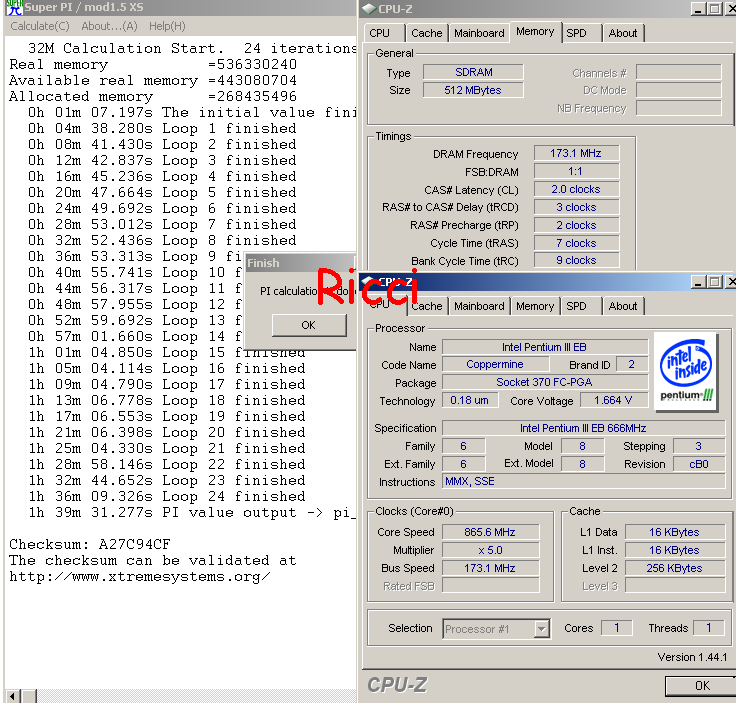Click the Bus Speed 173.1 MHz value
736x703 pixels.
coord(491,568)
